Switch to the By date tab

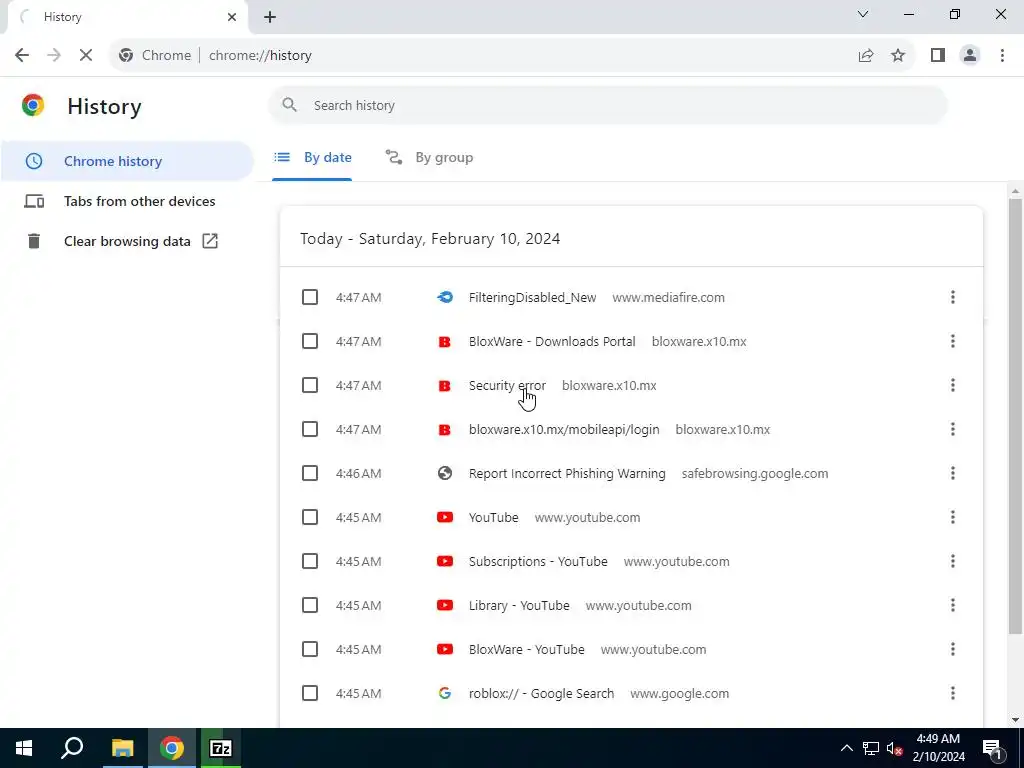pos(312,157)
